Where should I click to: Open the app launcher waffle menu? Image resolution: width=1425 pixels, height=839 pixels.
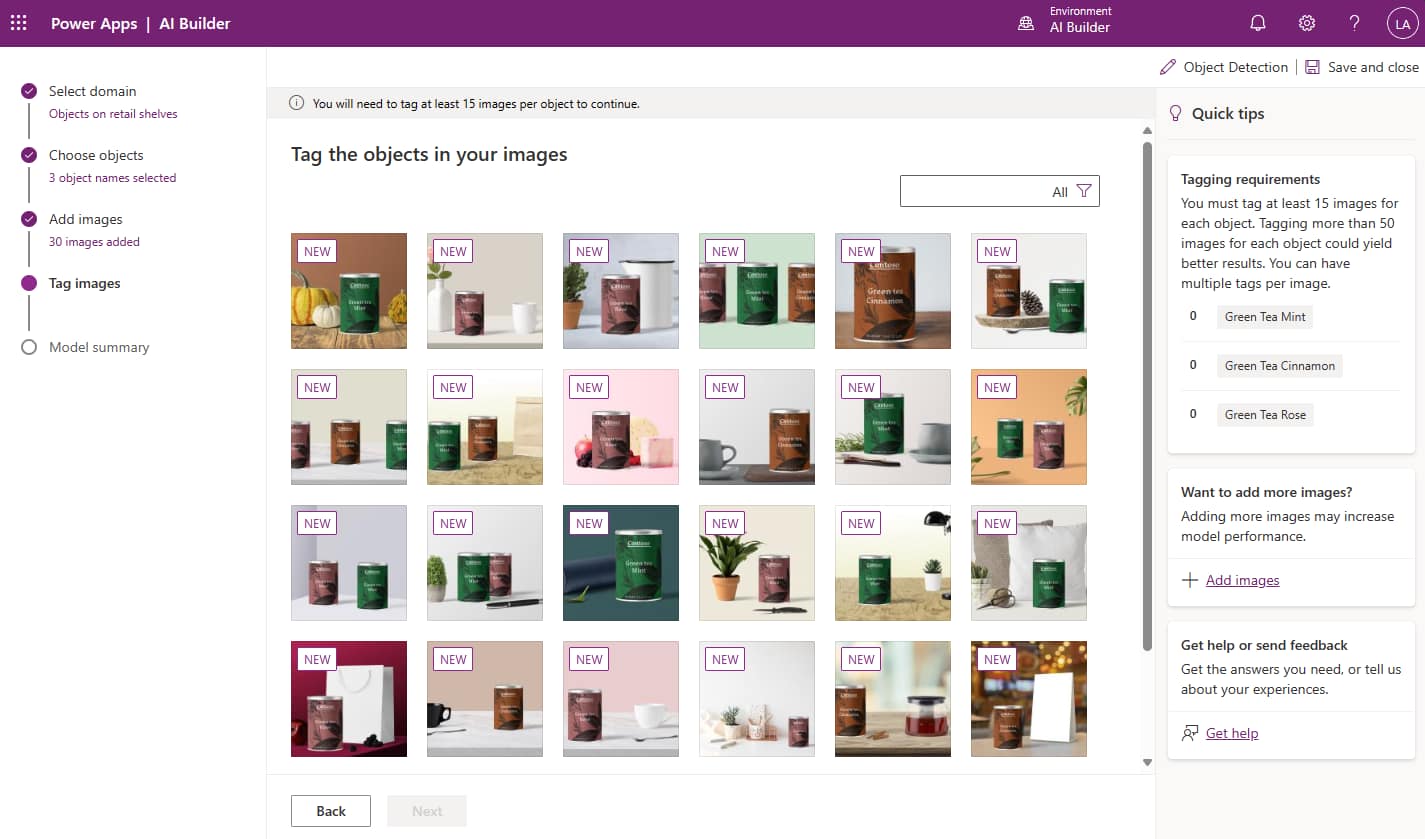(19, 23)
